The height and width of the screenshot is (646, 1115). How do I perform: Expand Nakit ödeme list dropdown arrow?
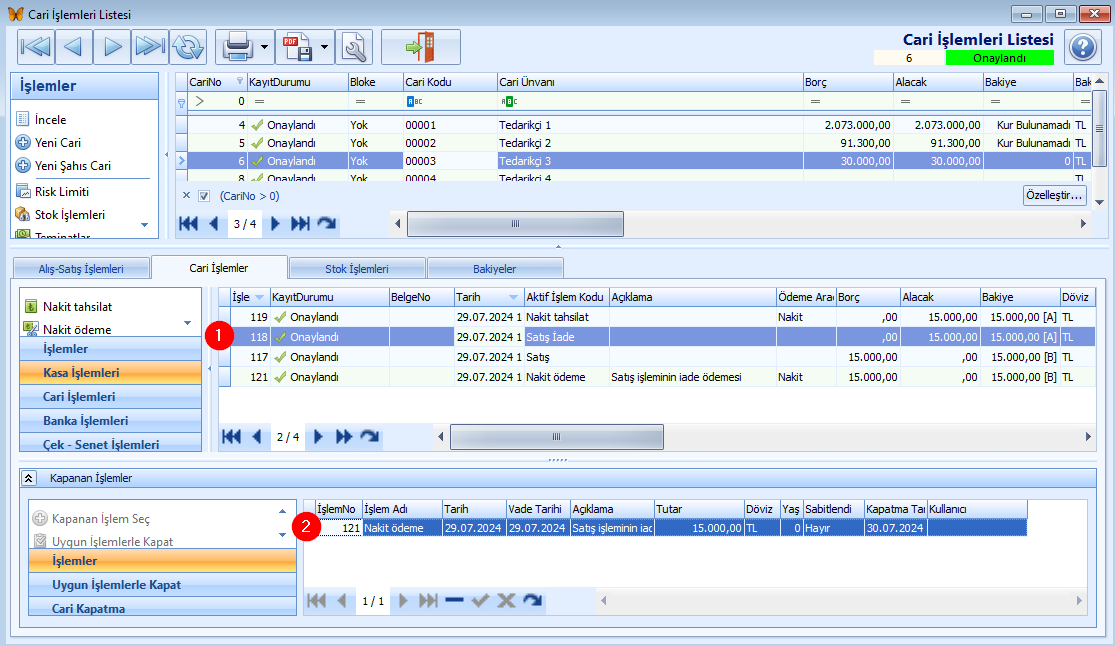(x=188, y=323)
